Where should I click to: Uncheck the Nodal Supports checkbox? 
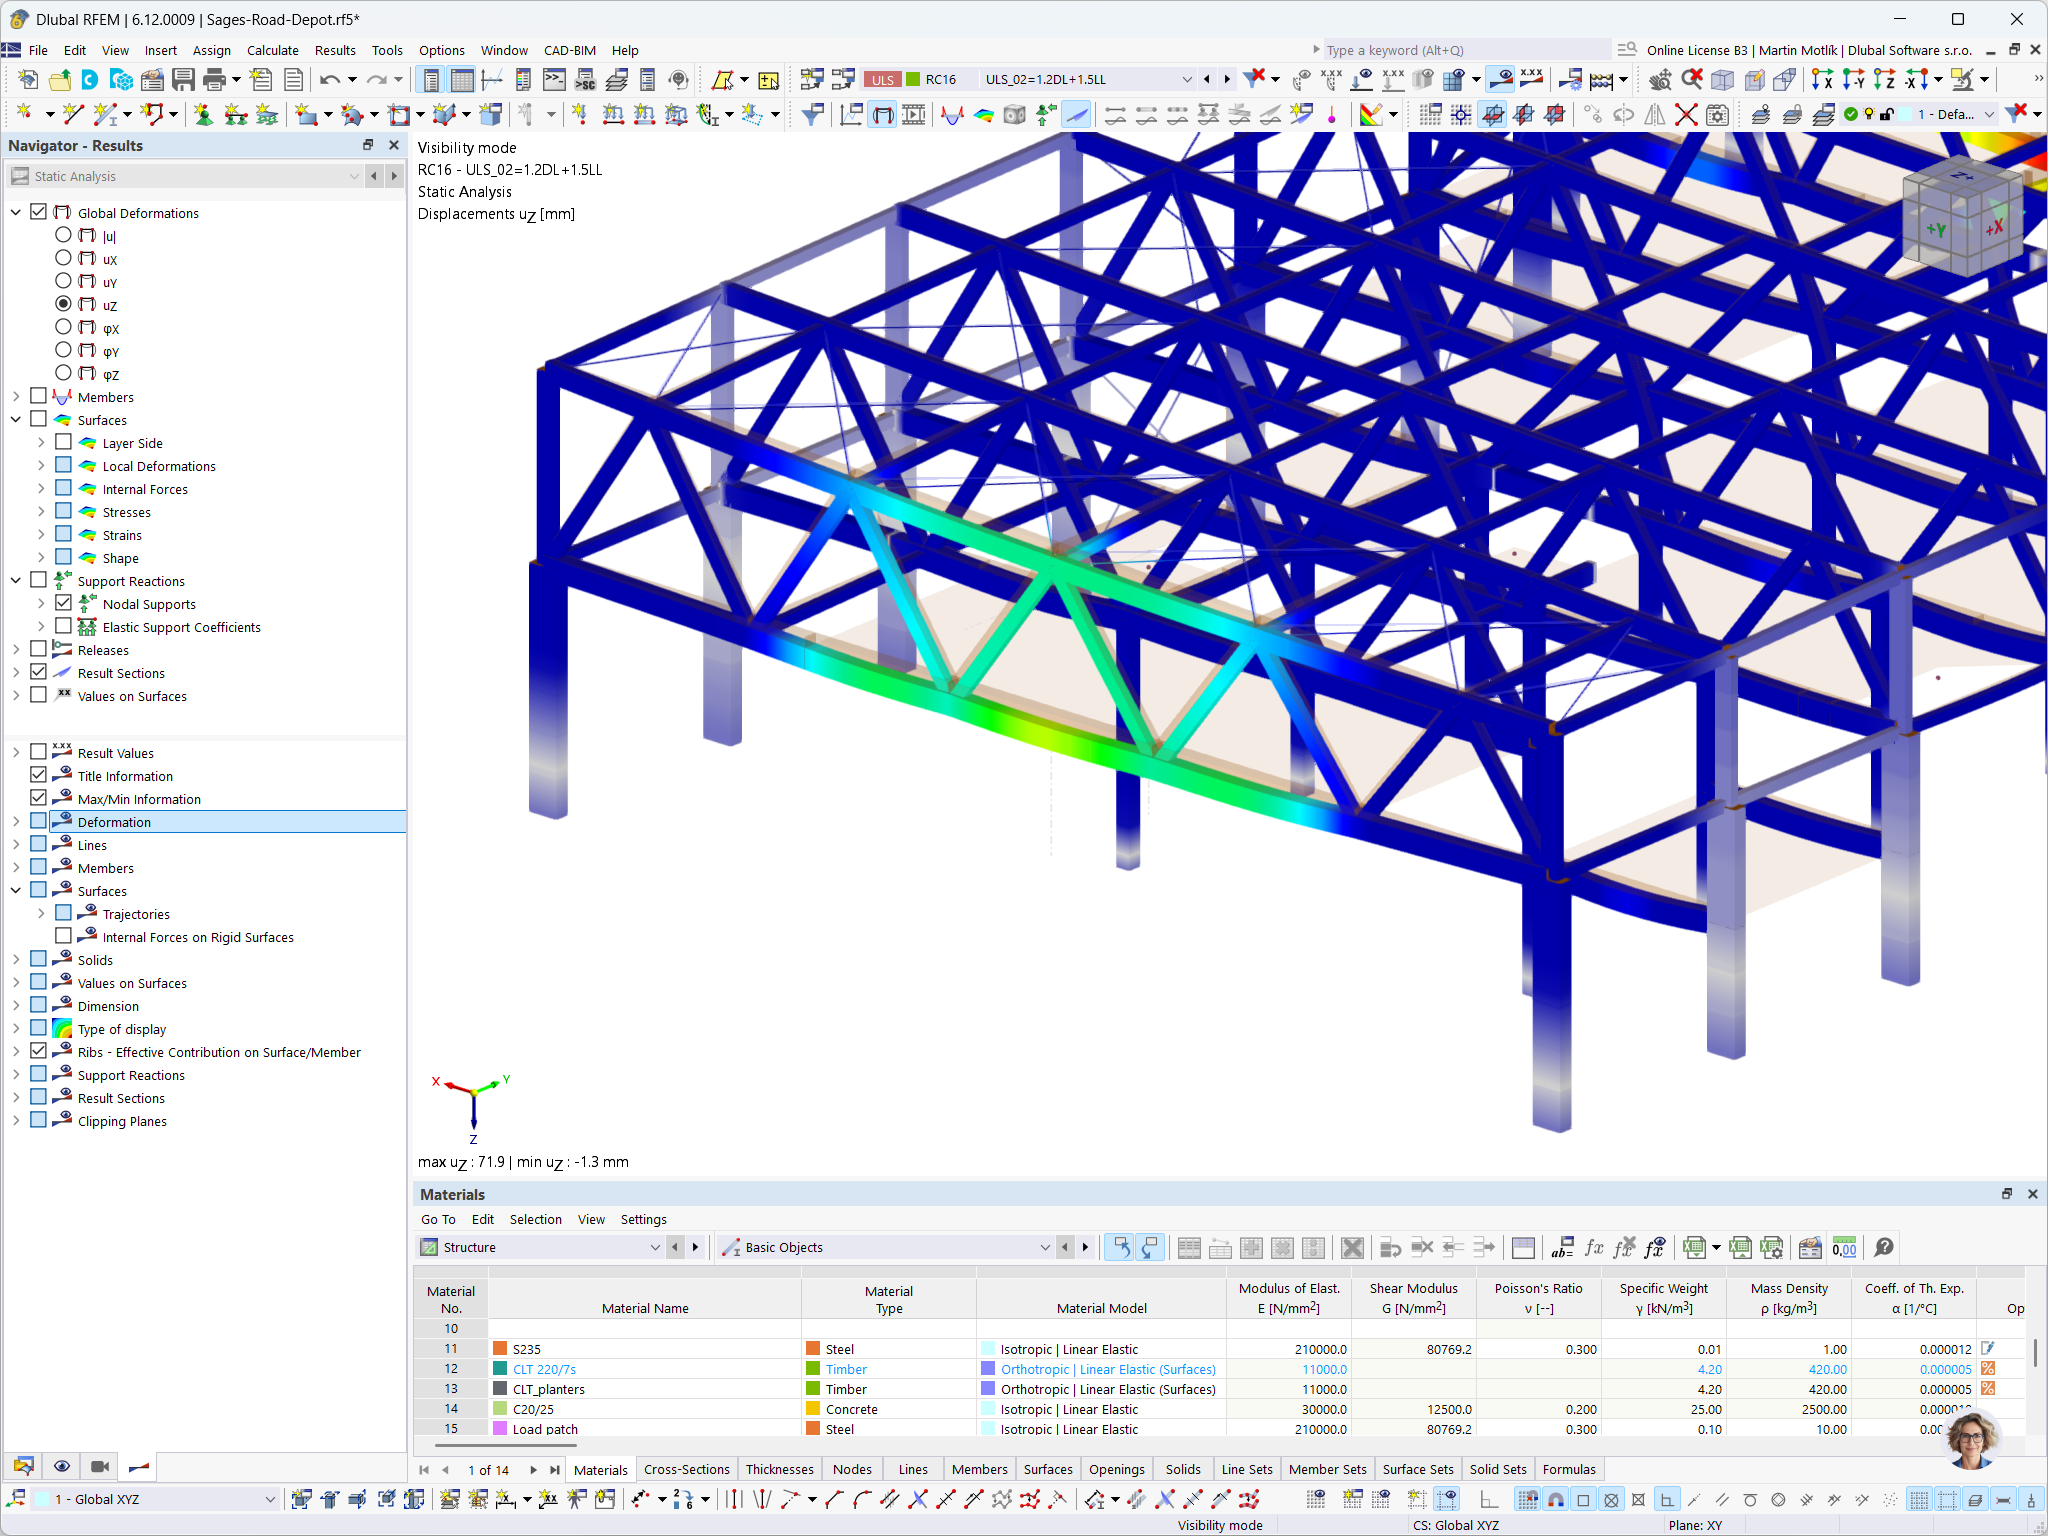(64, 602)
